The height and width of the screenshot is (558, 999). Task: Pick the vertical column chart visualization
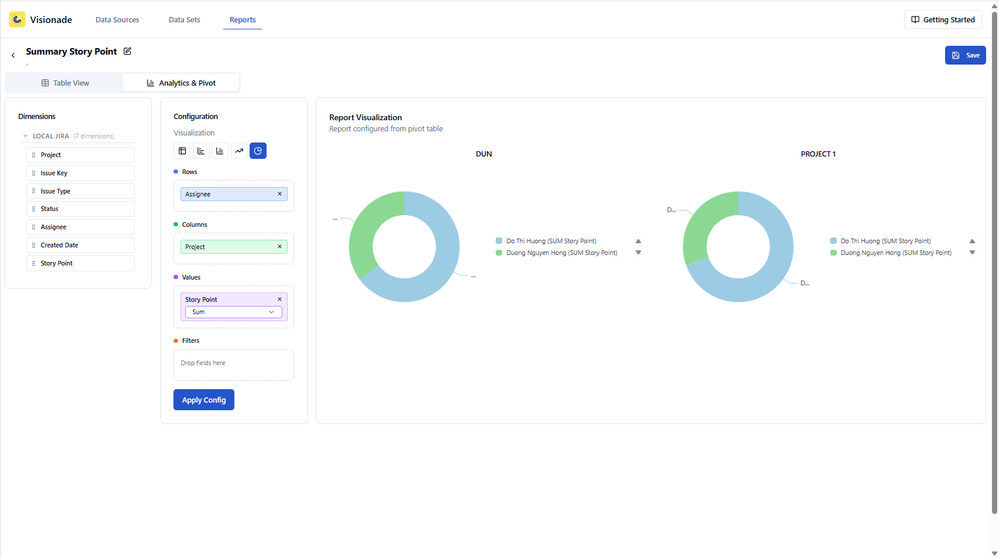[220, 151]
